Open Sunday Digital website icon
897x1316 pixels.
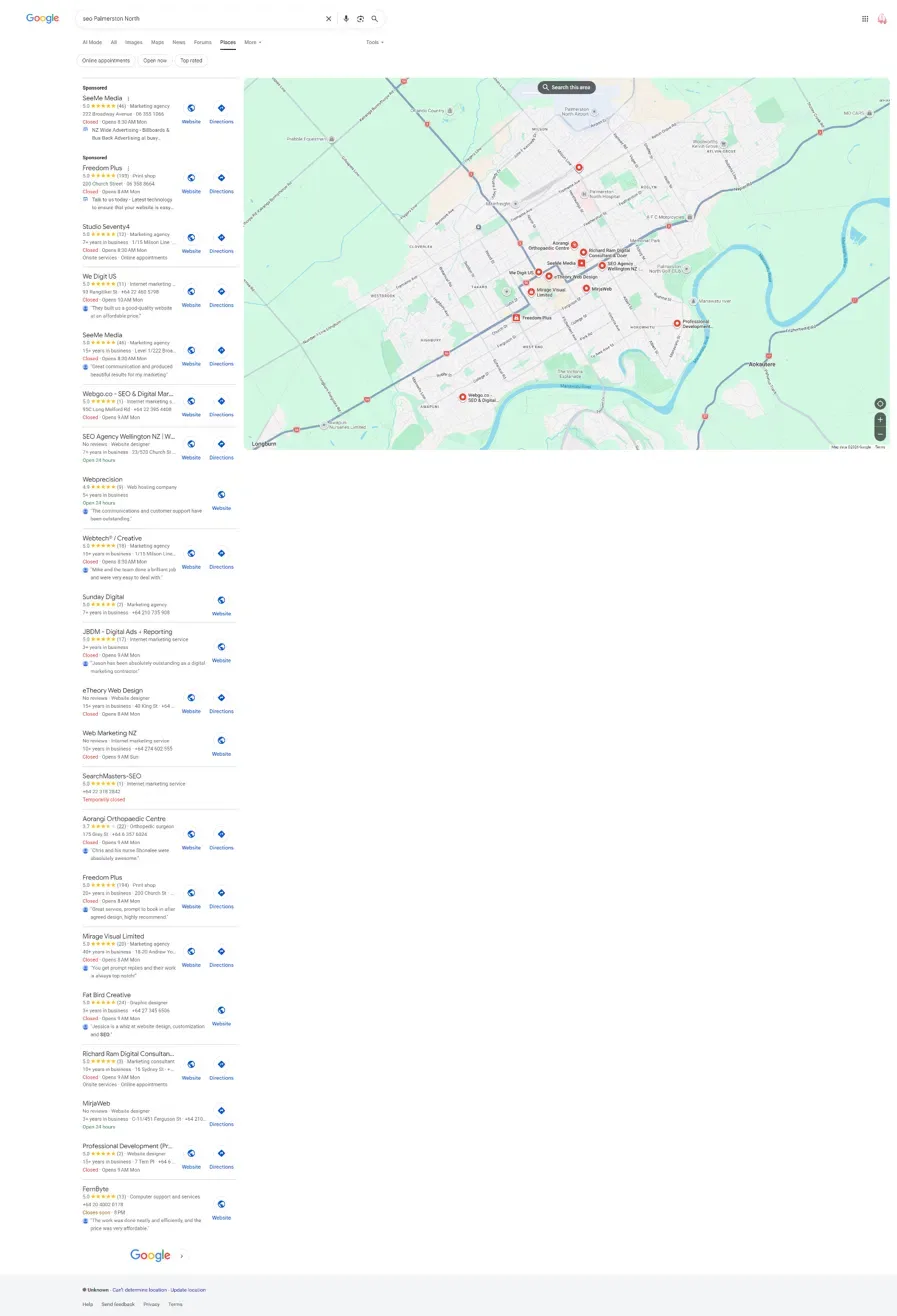[221, 600]
